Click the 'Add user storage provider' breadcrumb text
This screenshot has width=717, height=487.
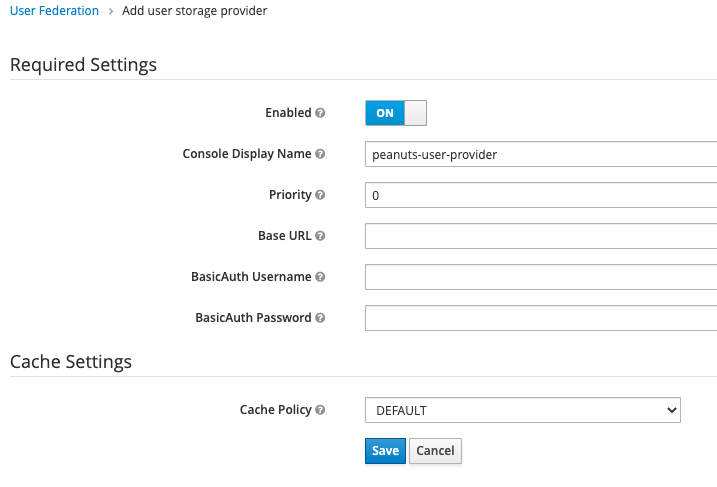point(194,11)
